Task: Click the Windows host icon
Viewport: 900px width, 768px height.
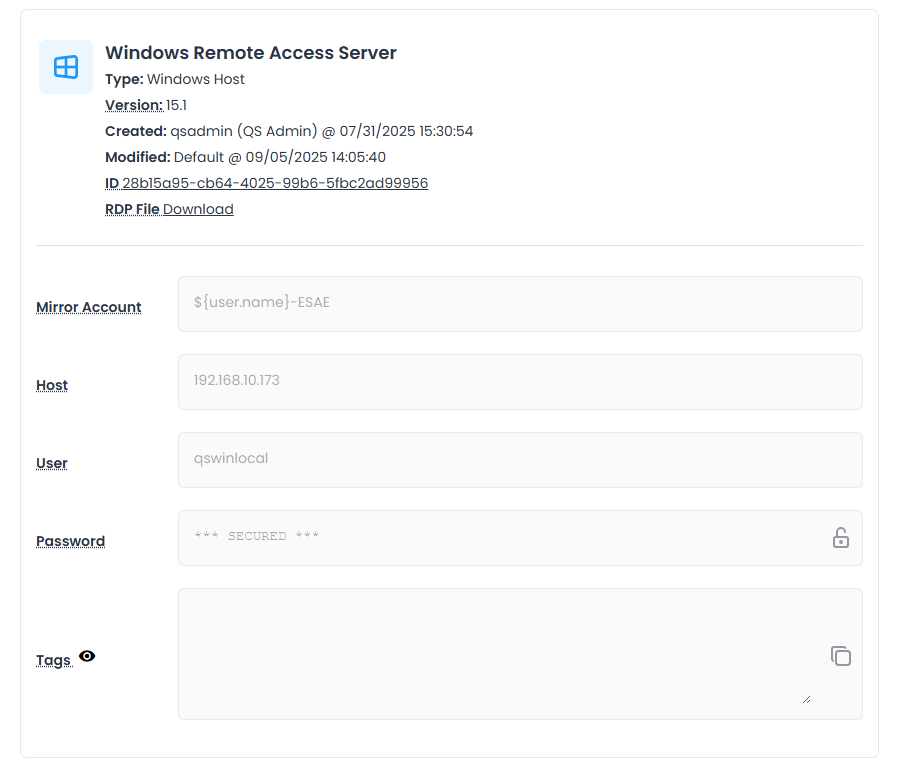Action: tap(66, 67)
